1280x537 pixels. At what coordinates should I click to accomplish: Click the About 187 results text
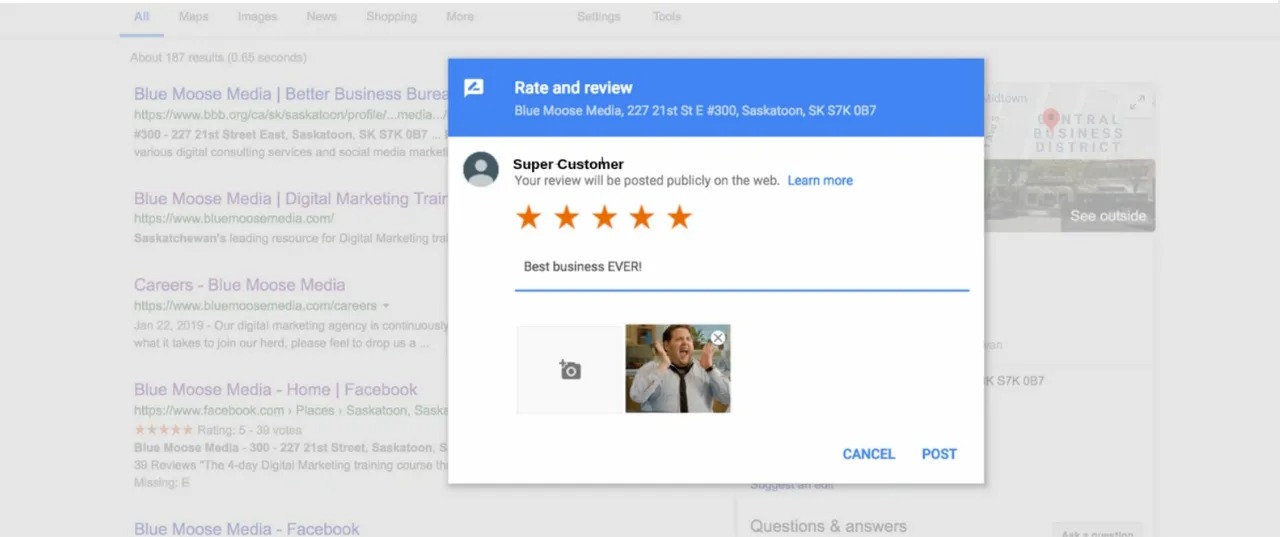(218, 58)
